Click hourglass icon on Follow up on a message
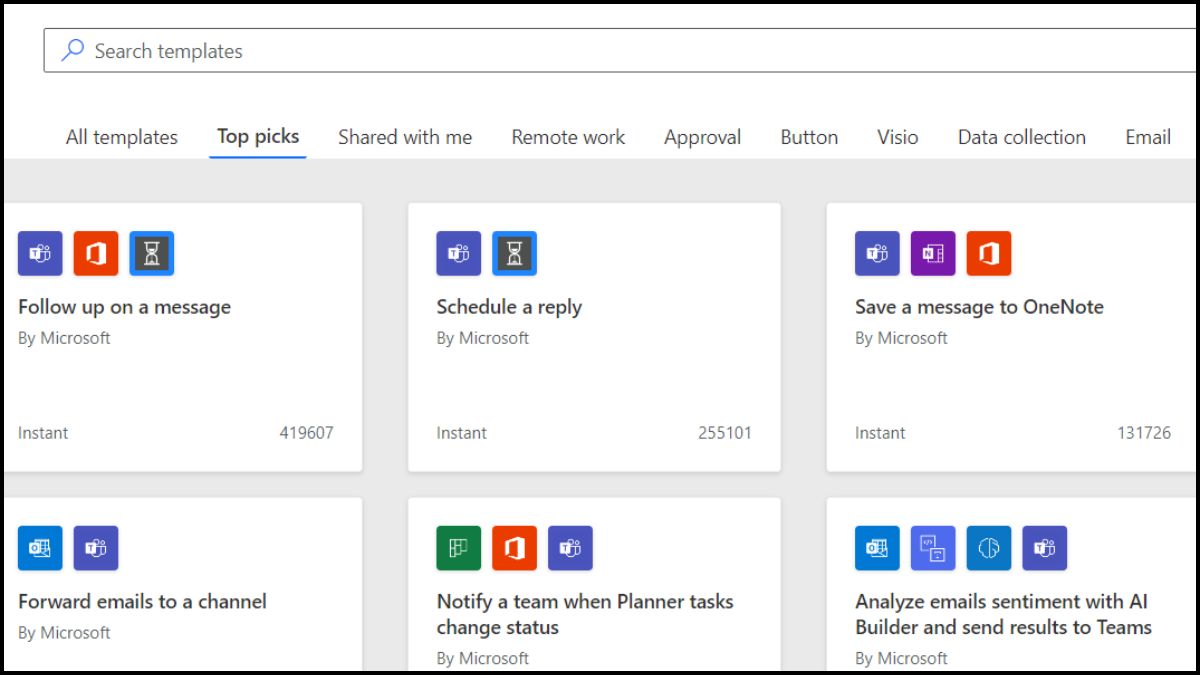This screenshot has height=675, width=1200. point(152,253)
